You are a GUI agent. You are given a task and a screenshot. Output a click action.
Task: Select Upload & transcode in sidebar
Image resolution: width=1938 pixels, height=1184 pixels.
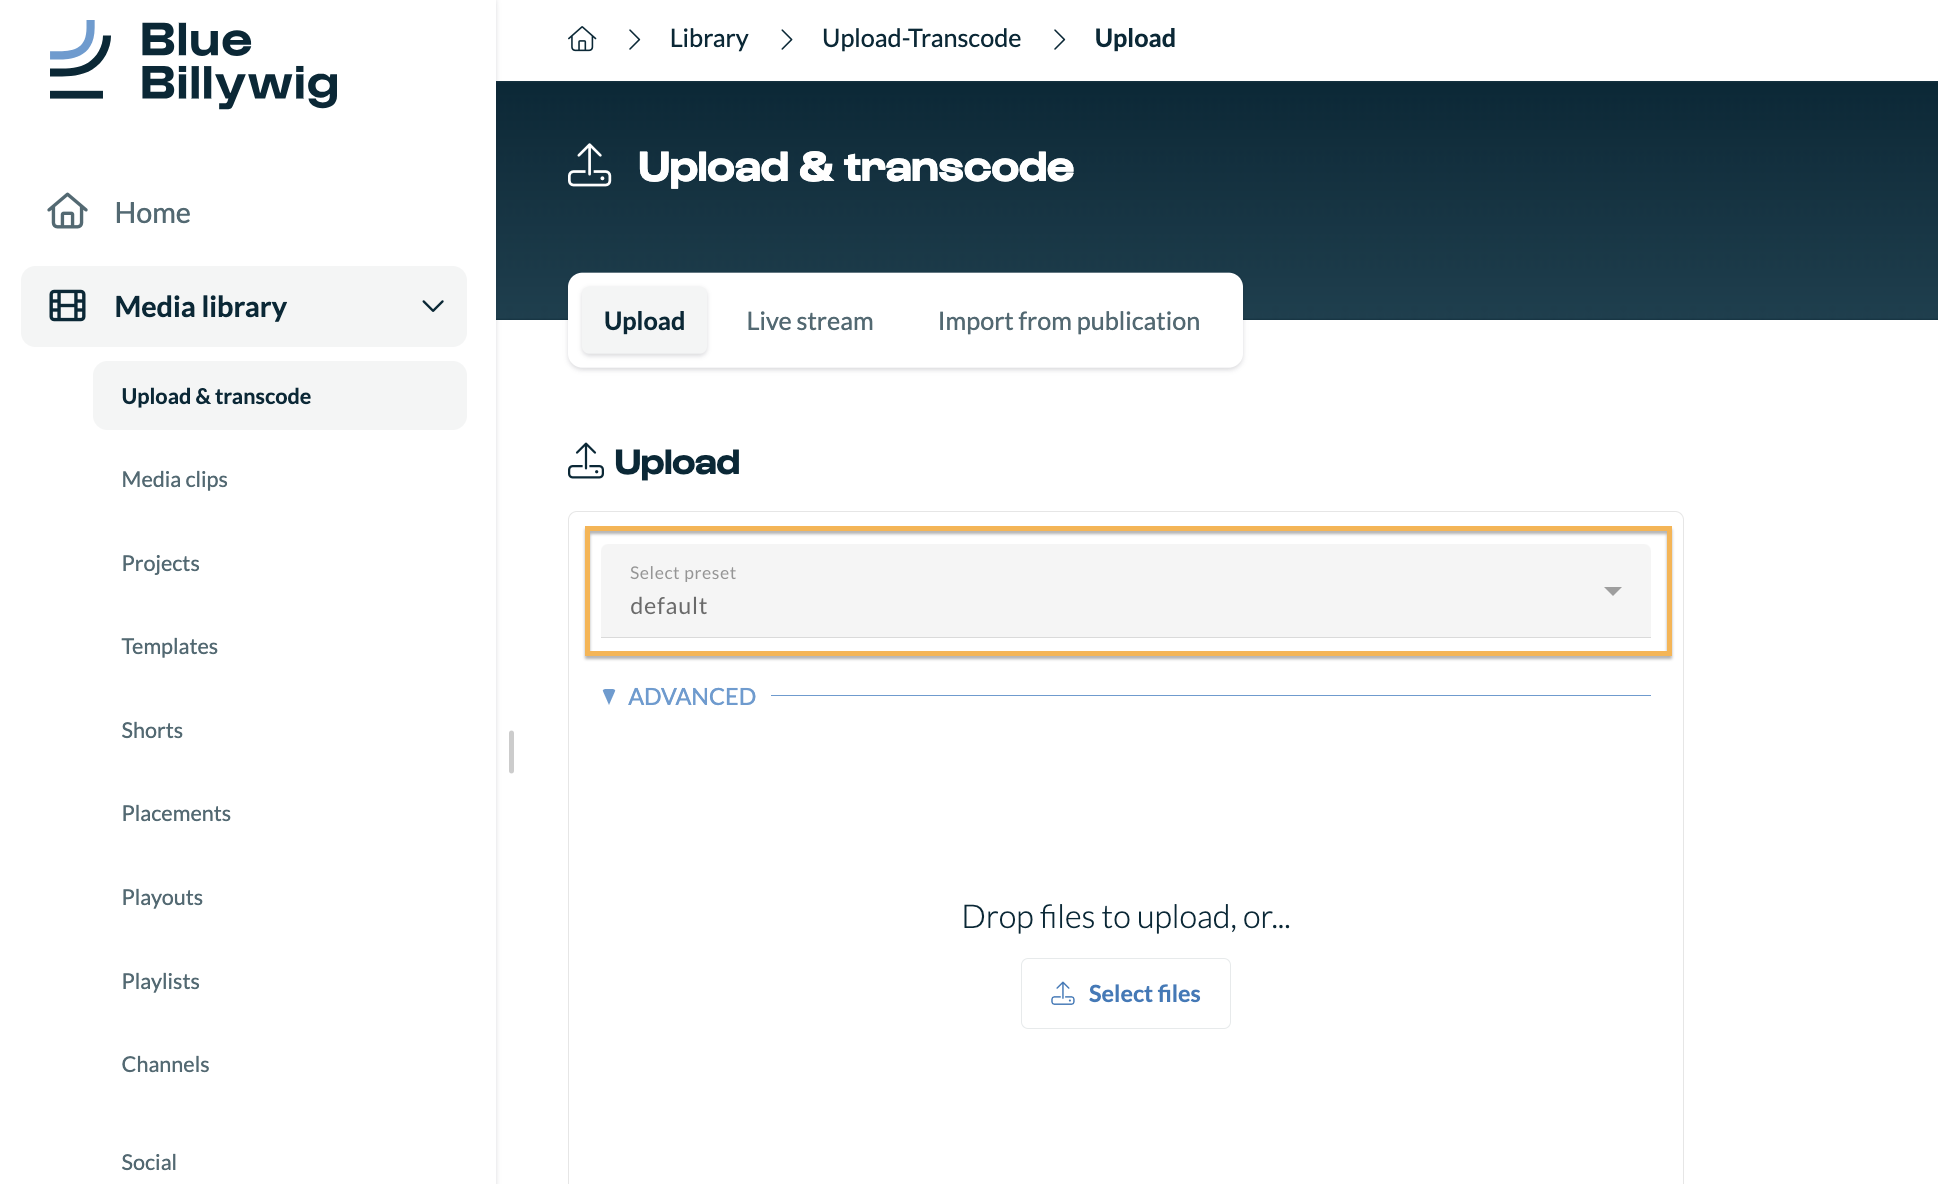point(280,396)
